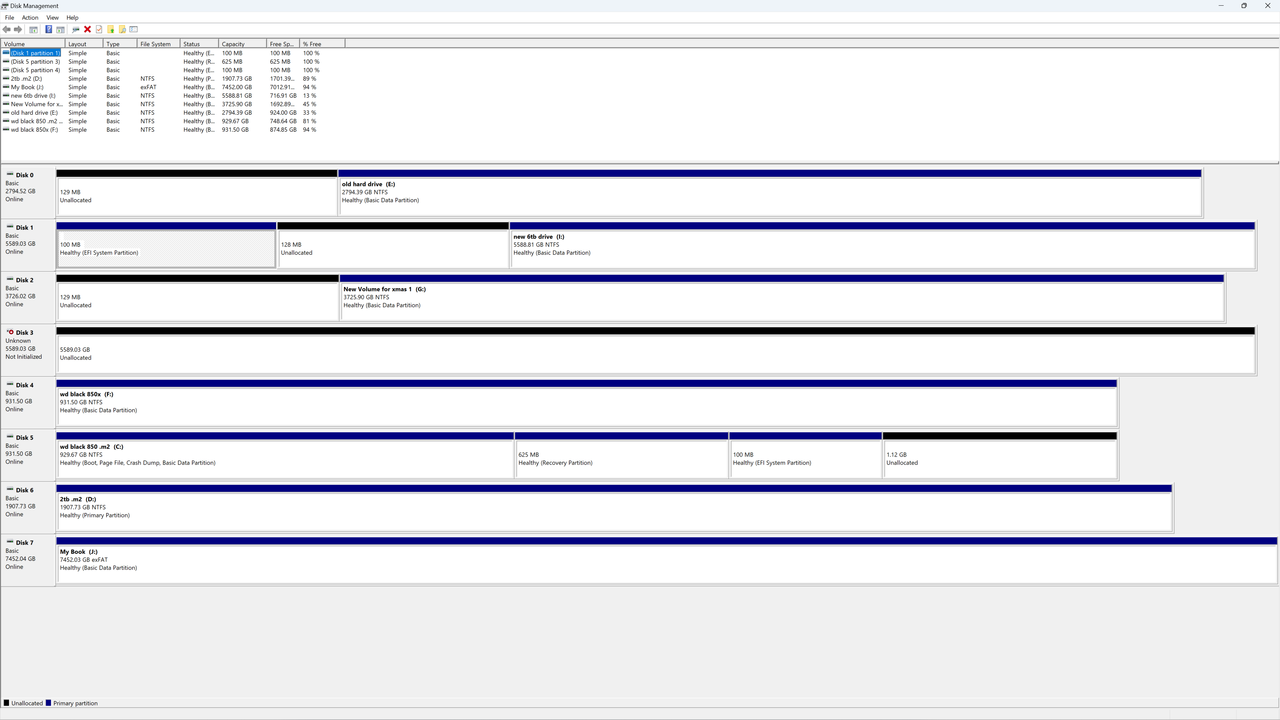Click drive icon of My Book (J:) list row
Screen dimensions: 1280x720
coord(6,87)
